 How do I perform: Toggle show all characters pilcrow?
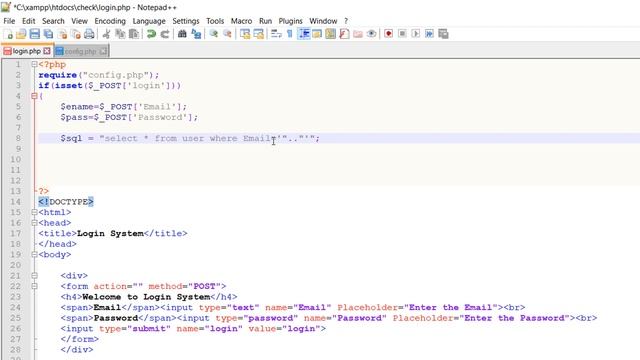coord(289,34)
